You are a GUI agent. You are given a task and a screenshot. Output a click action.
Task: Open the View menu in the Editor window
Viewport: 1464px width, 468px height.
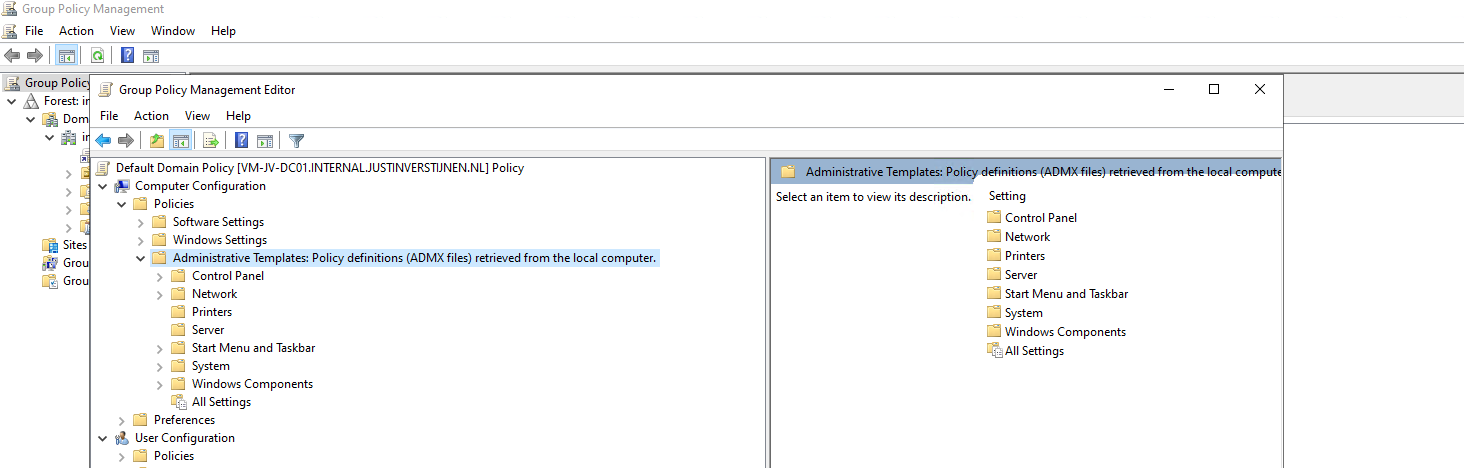pos(198,116)
